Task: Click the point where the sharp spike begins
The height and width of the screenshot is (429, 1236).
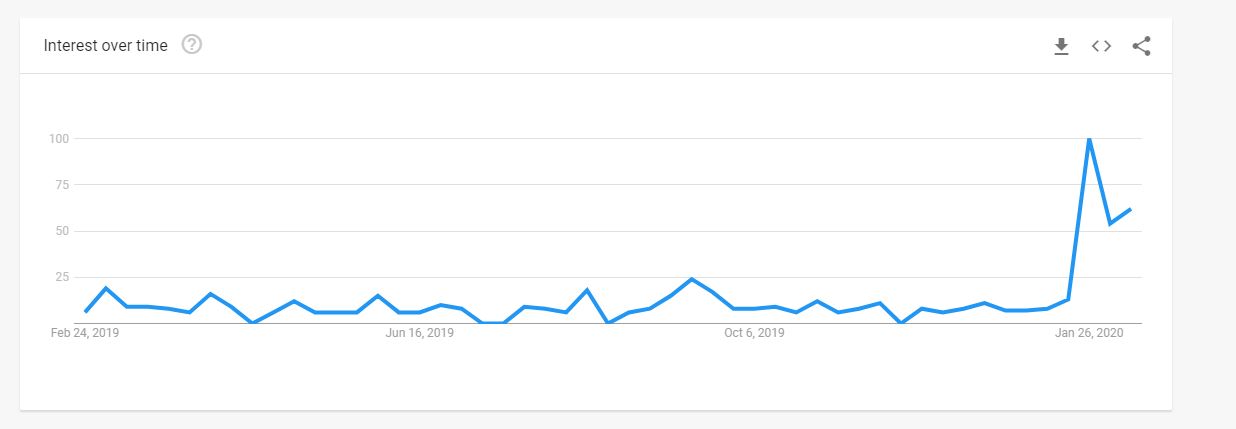Action: [x=1068, y=299]
